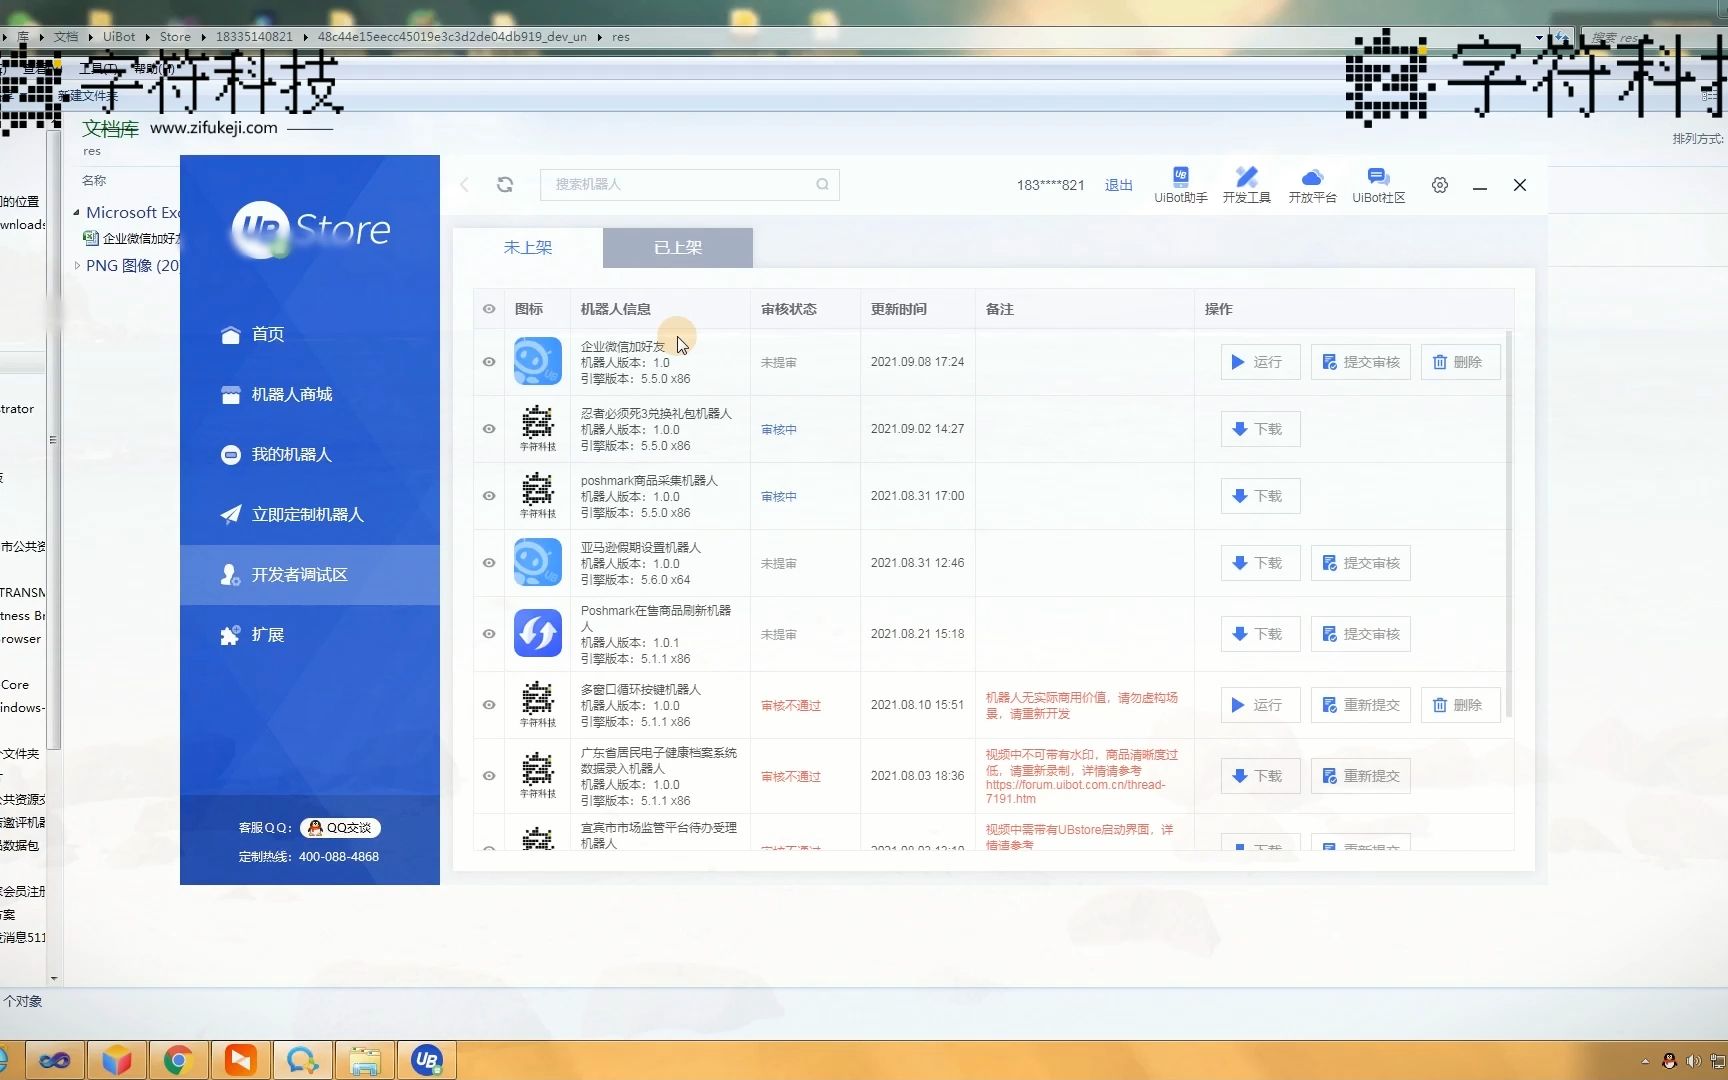Open the UiBot Store taskbar icon

427,1060
